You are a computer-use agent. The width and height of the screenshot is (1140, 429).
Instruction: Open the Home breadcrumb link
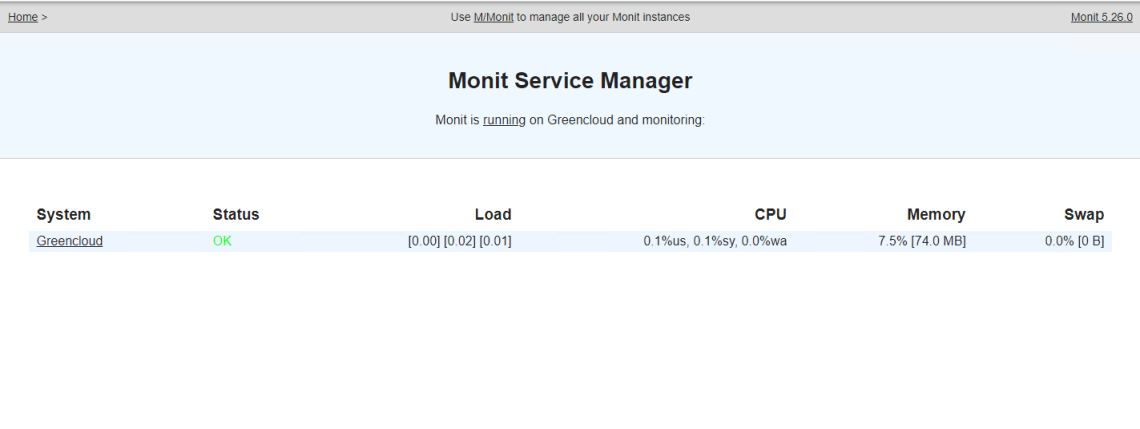tap(23, 17)
